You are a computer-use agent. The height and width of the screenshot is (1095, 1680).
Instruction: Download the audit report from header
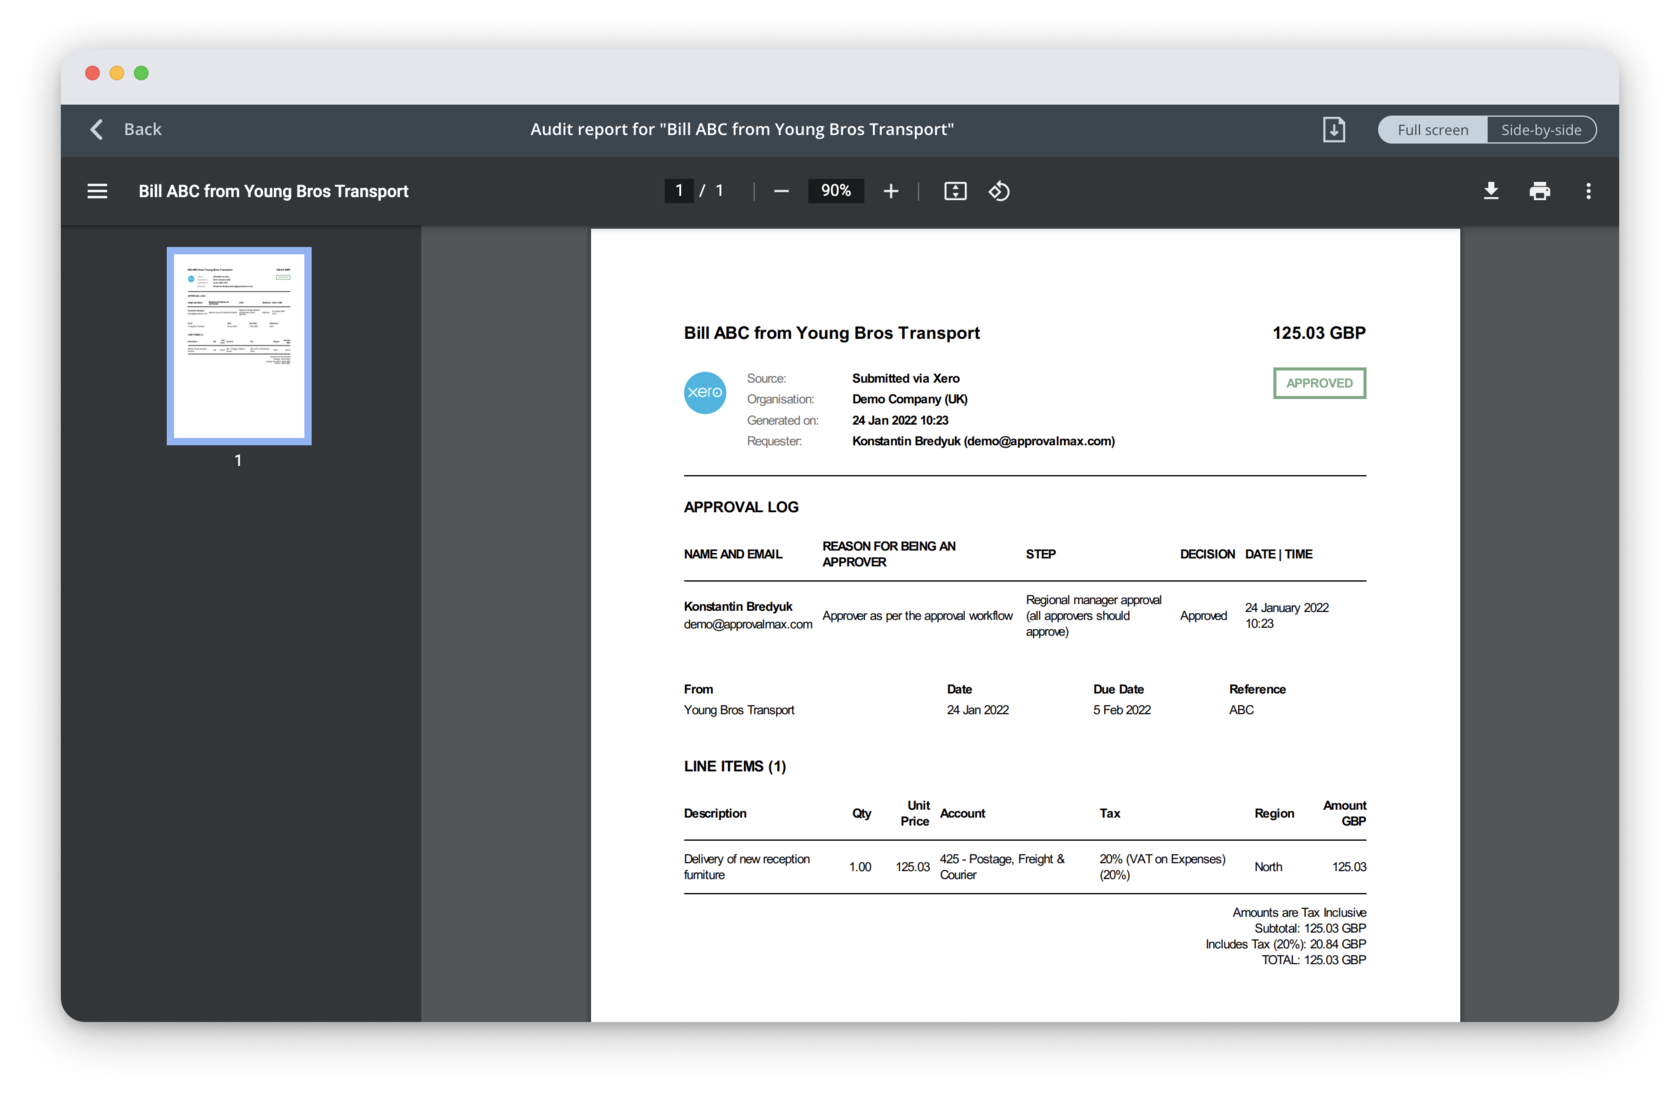click(1333, 130)
